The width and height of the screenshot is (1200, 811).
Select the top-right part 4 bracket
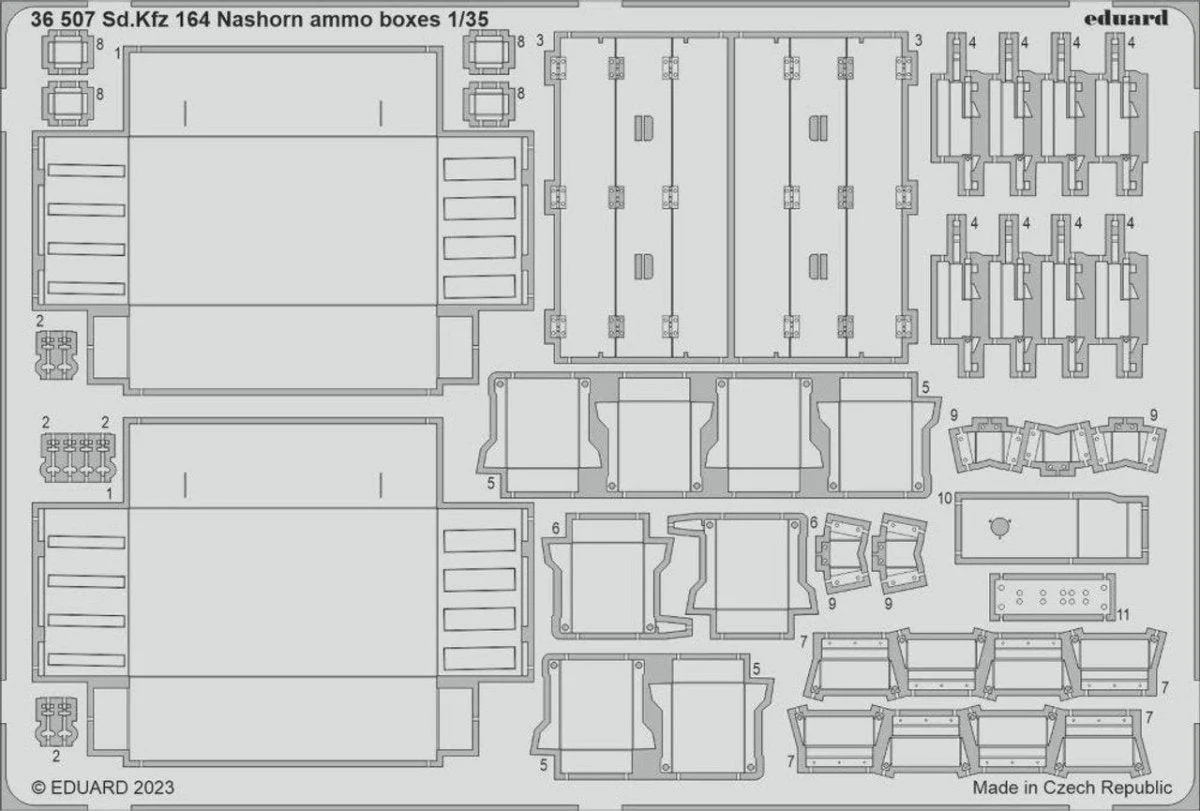(1118, 112)
